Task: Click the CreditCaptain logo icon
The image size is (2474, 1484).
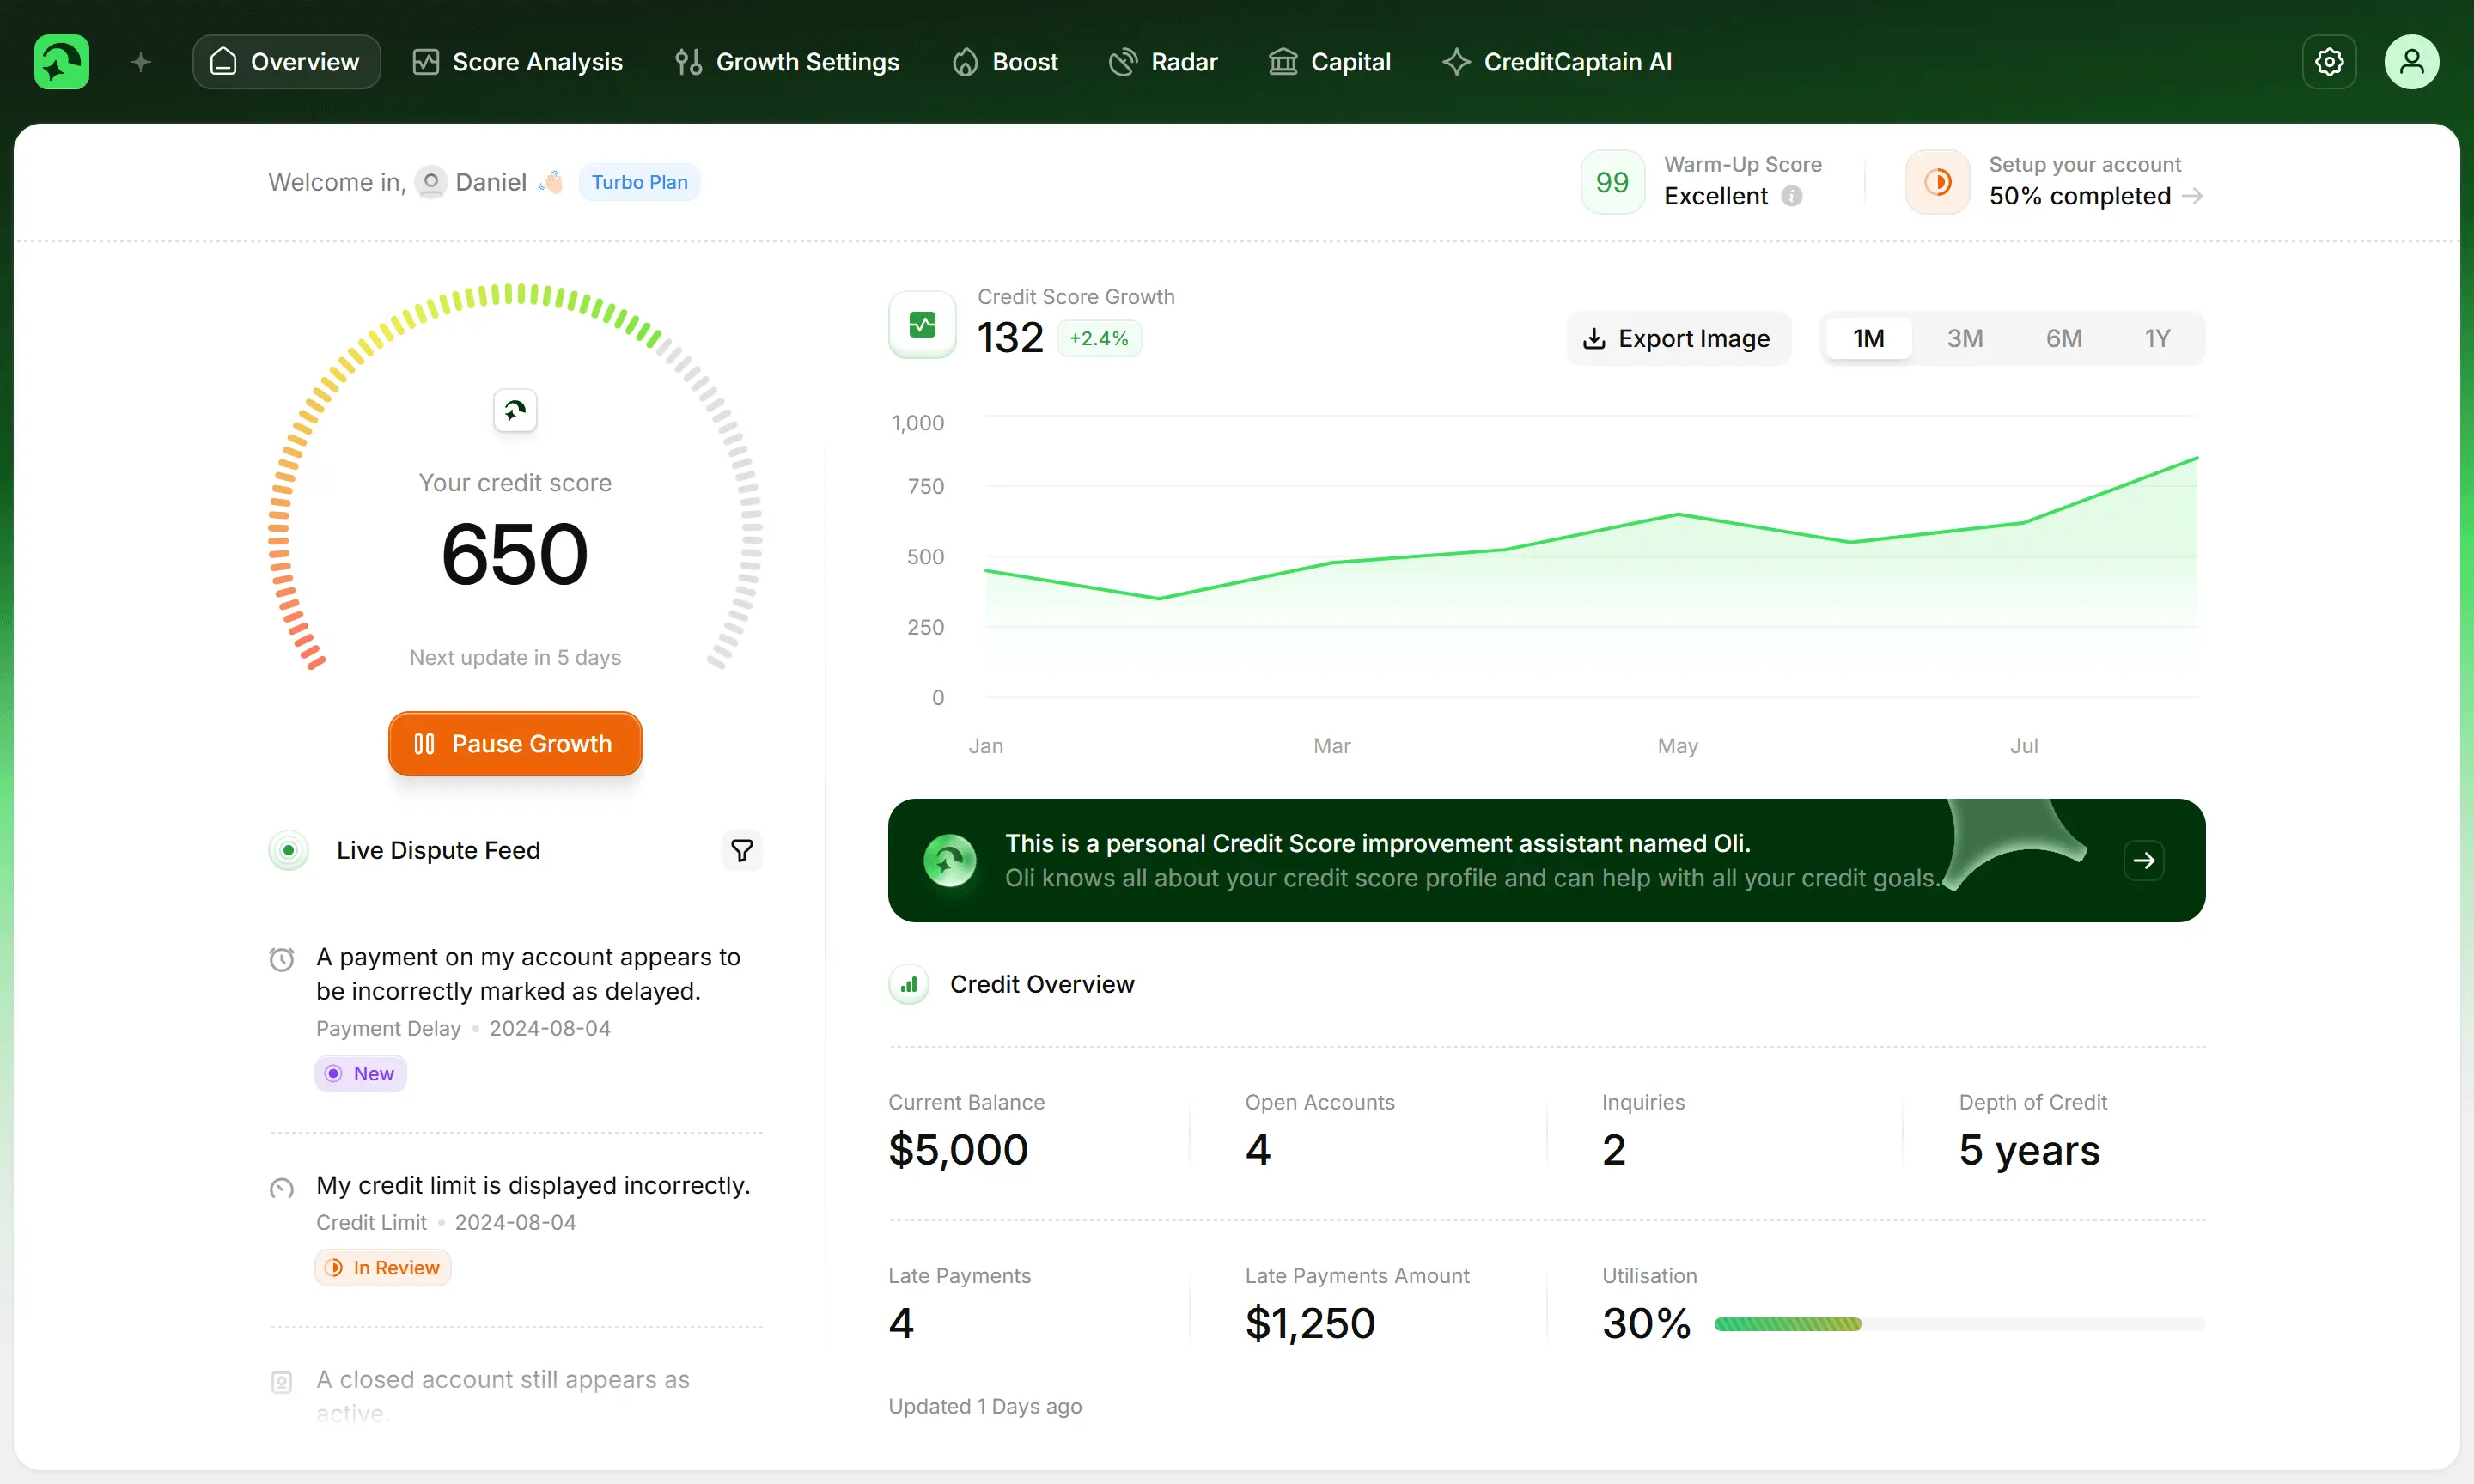Action: coord(61,62)
